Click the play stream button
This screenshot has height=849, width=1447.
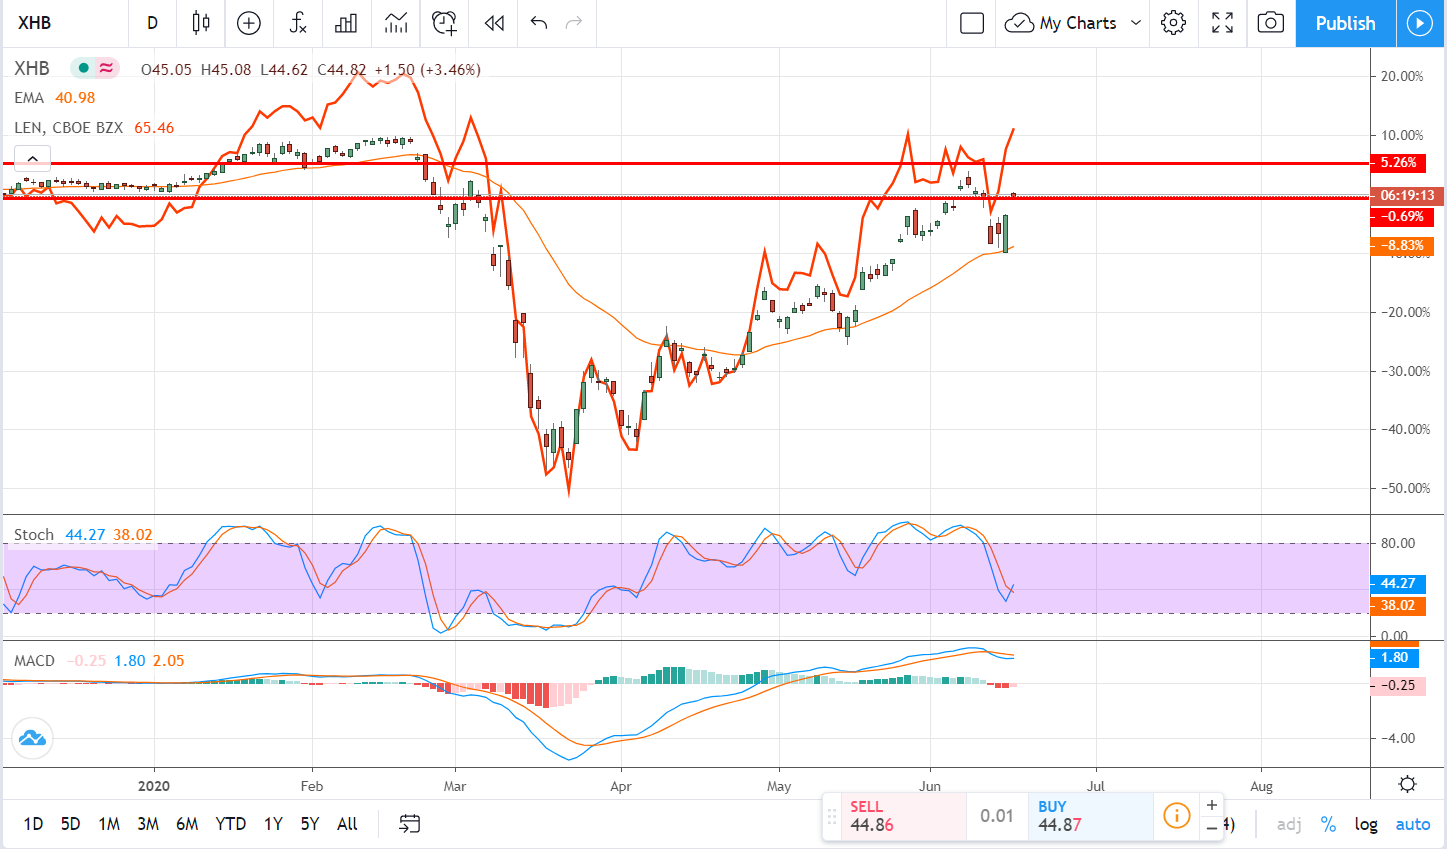[x=1420, y=23]
